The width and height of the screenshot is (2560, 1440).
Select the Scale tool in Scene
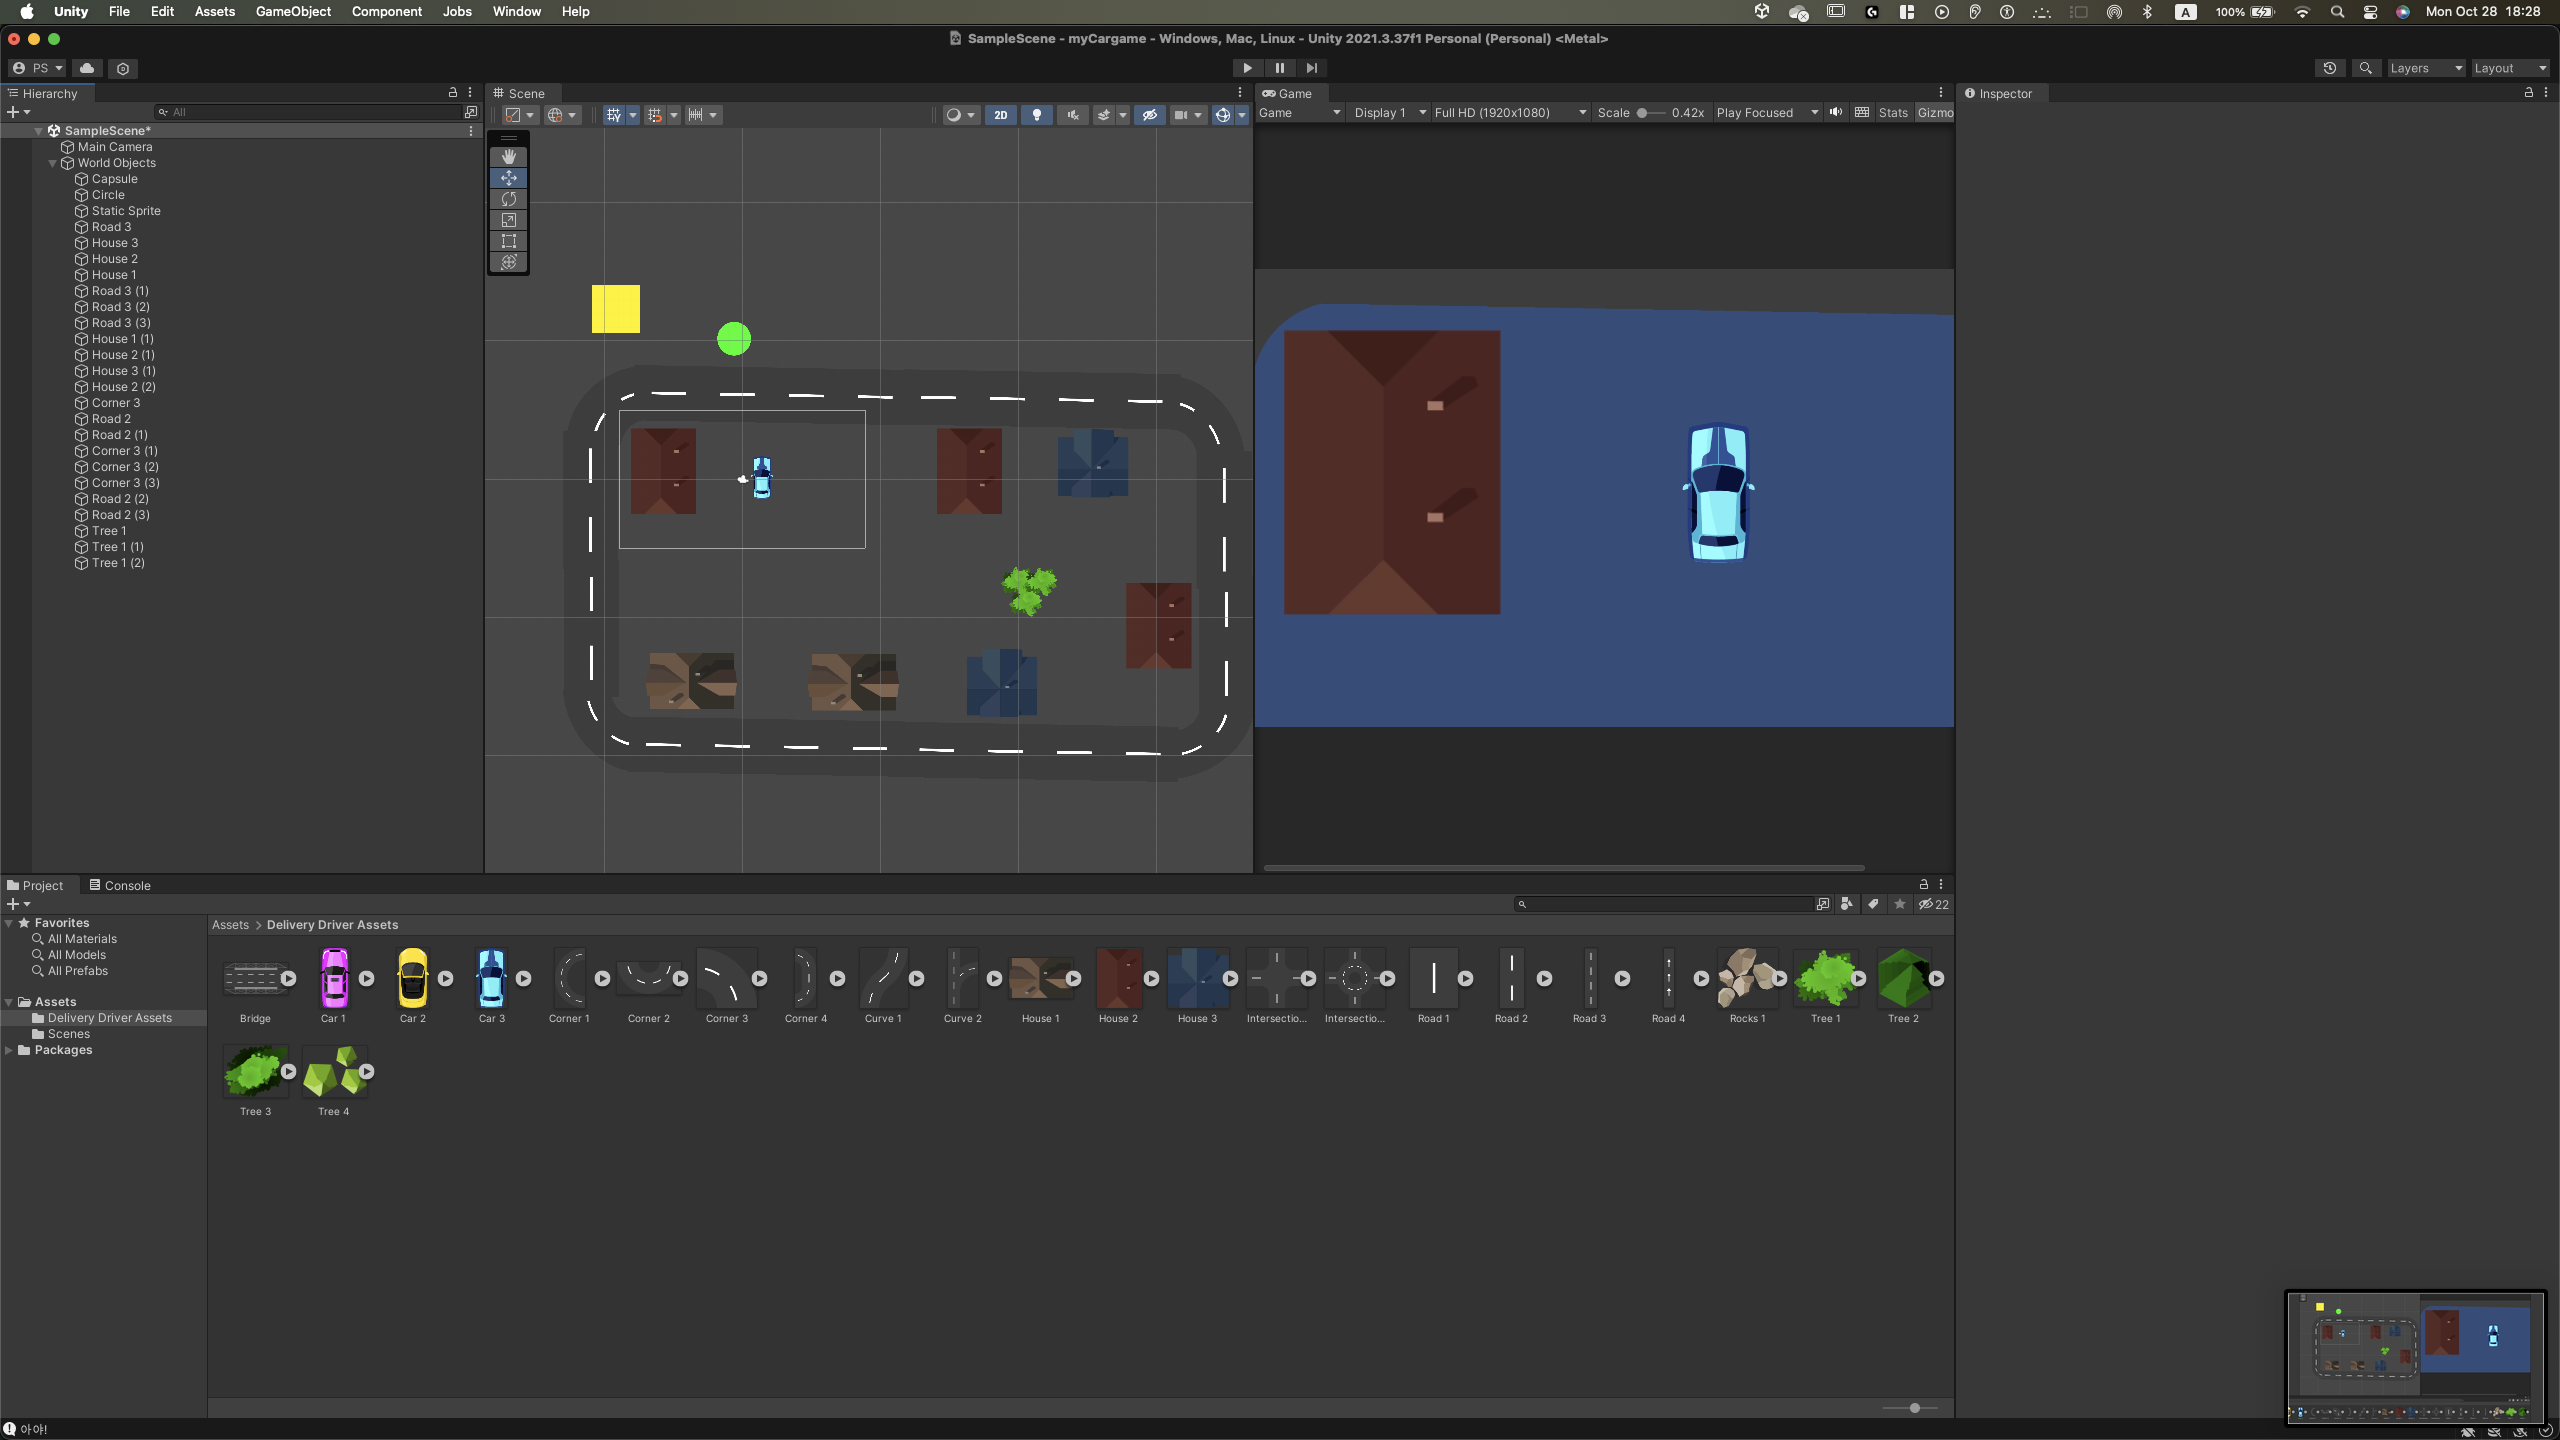click(509, 220)
